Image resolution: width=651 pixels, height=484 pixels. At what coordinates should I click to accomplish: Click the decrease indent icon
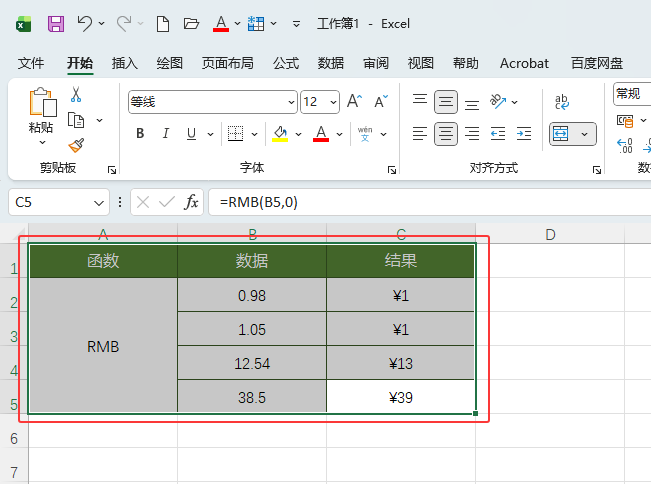click(498, 134)
